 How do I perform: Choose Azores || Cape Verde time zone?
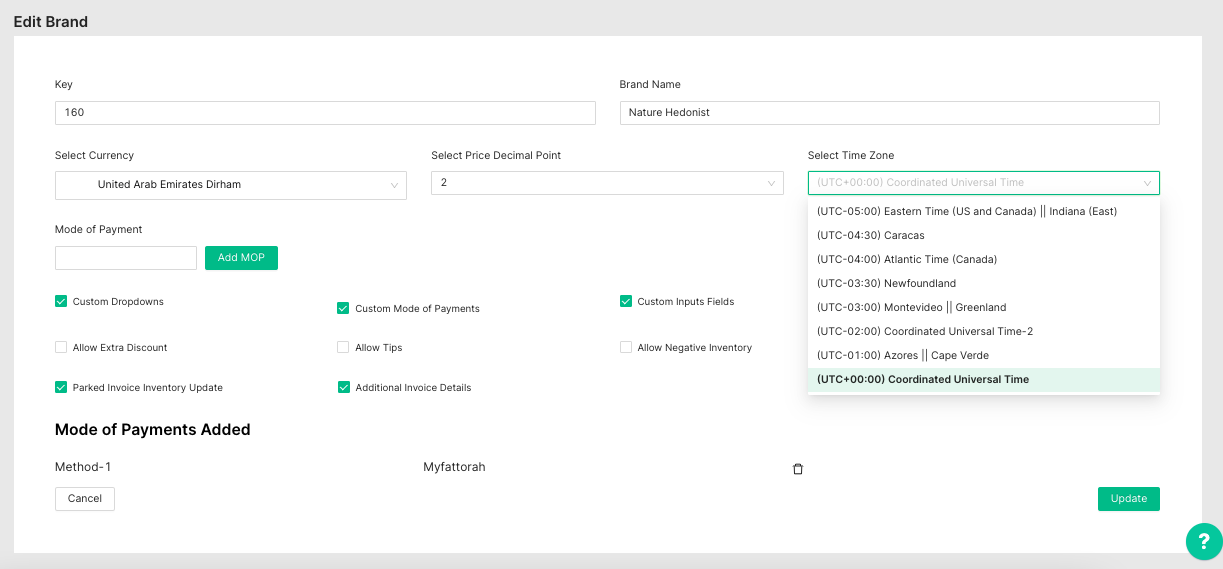[902, 355]
